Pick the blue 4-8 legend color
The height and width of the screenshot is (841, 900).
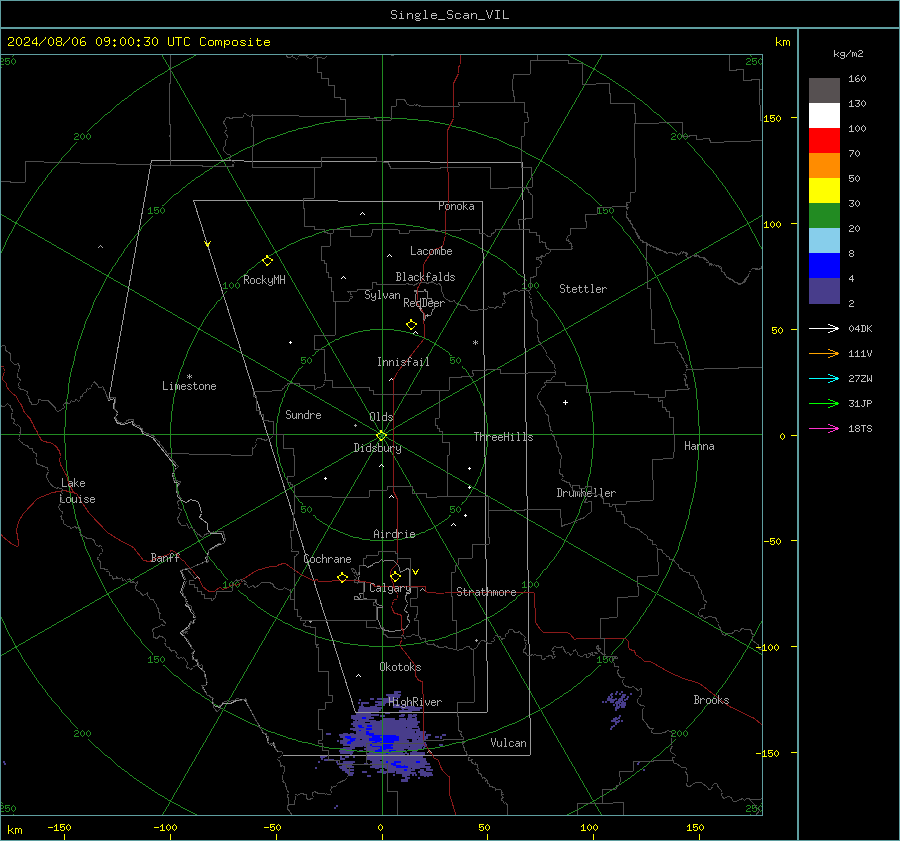824,266
